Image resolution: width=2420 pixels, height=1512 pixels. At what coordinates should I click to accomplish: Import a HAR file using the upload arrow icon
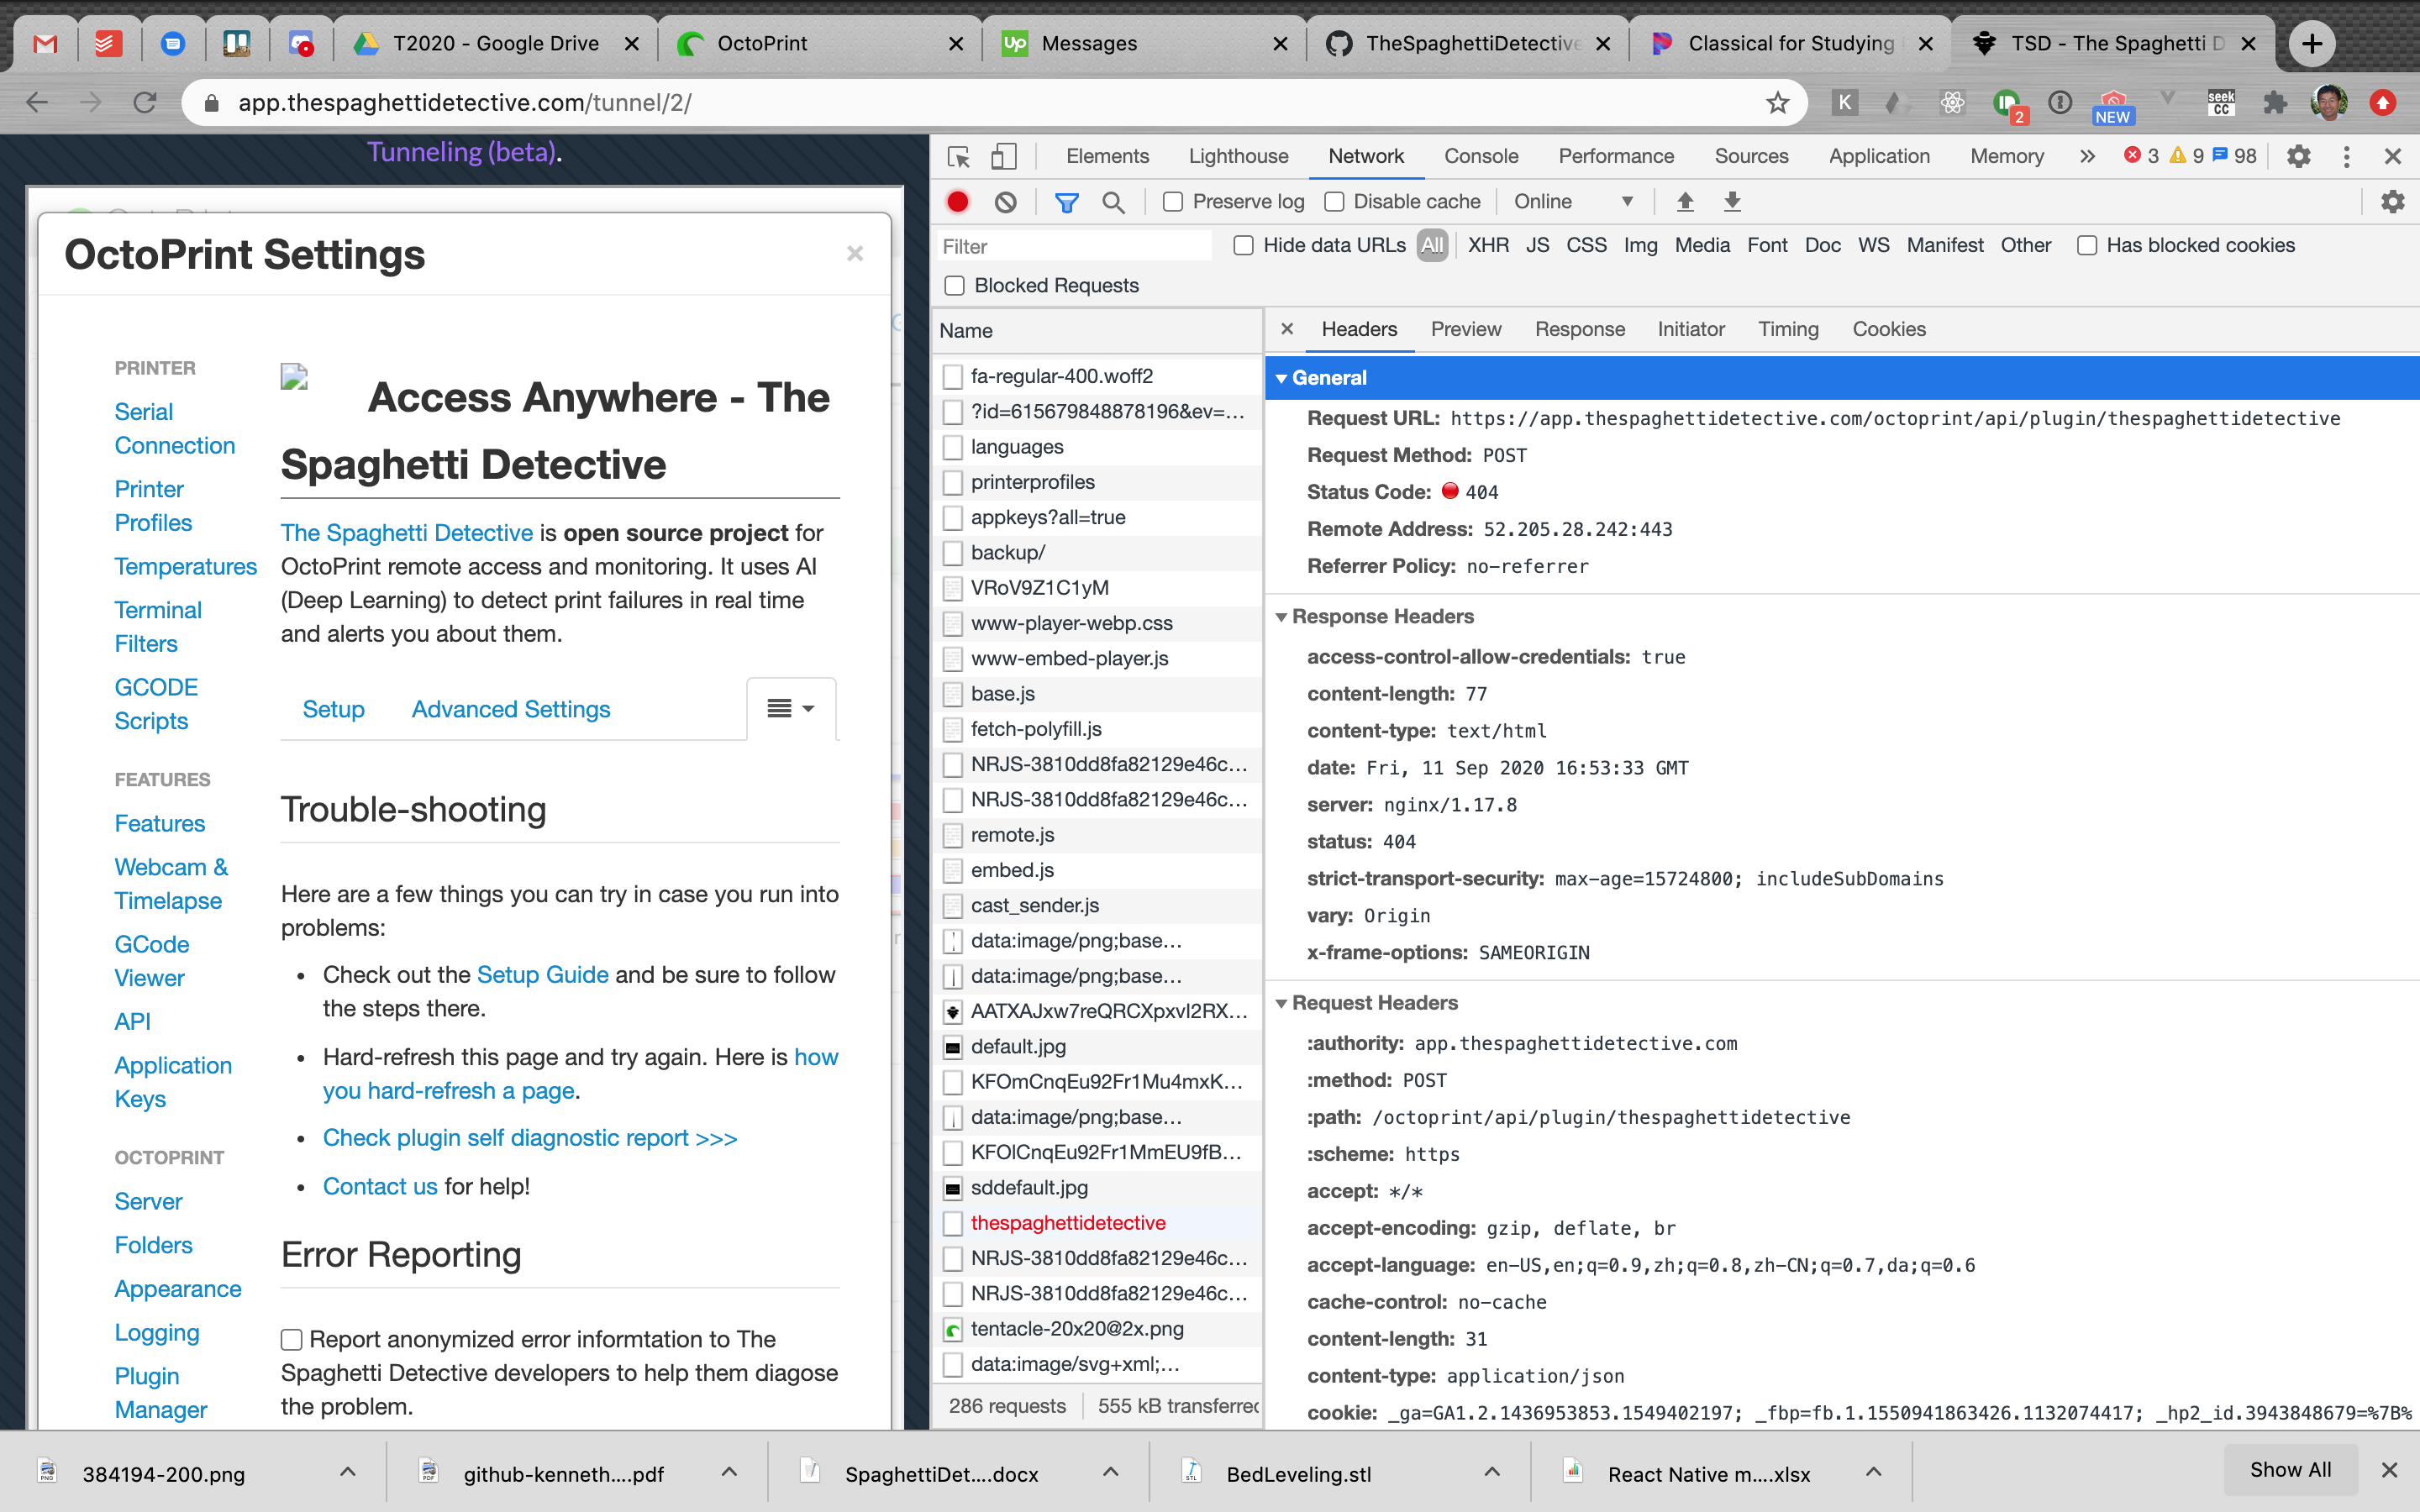[1685, 202]
